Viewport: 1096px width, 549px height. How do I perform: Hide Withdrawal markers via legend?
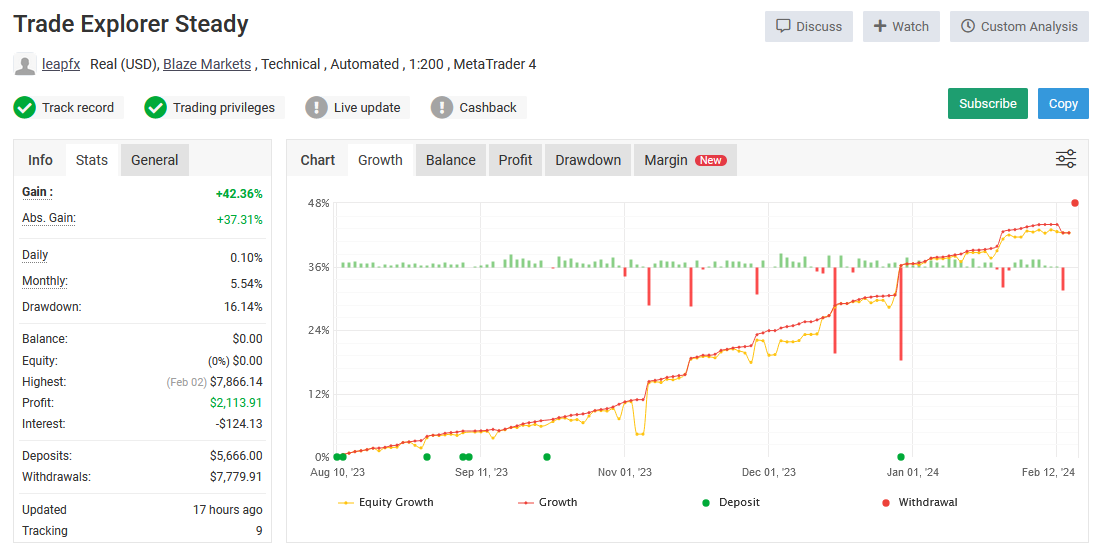919,502
